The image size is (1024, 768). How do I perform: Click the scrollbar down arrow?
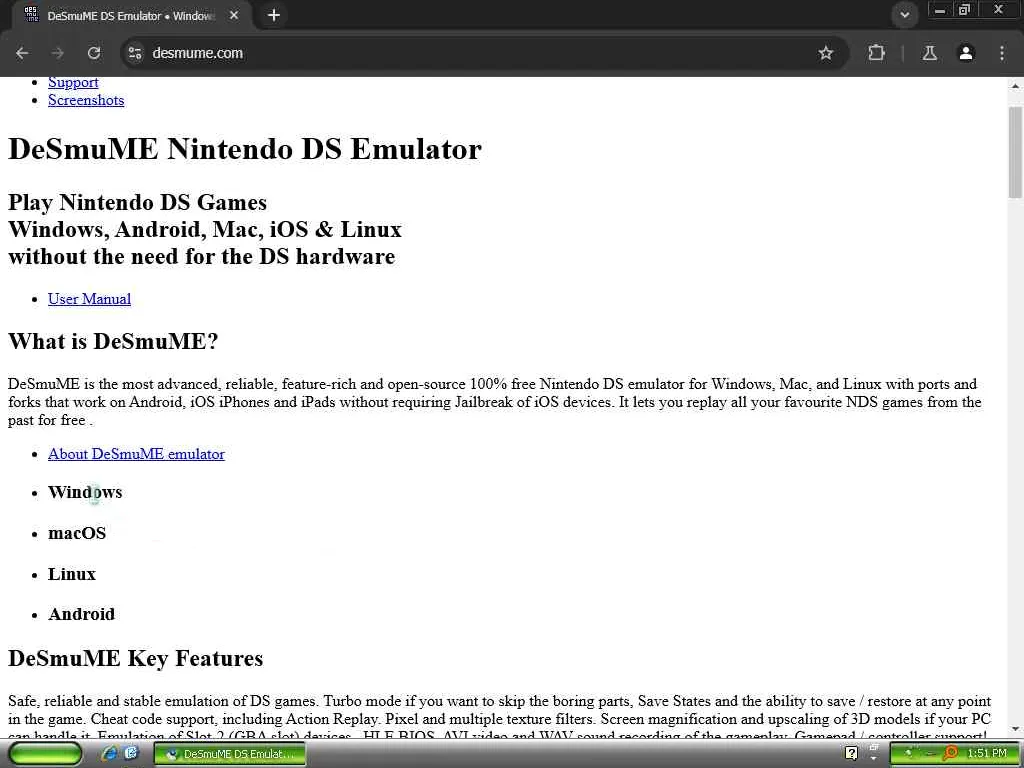coord(1016,728)
